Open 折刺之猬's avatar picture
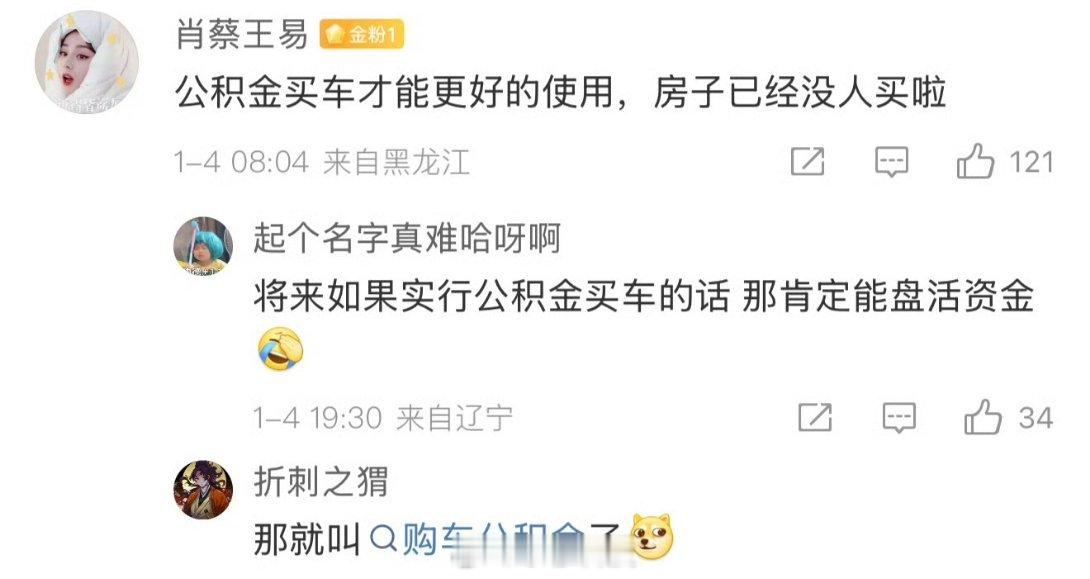The image size is (1090, 579). (x=203, y=489)
